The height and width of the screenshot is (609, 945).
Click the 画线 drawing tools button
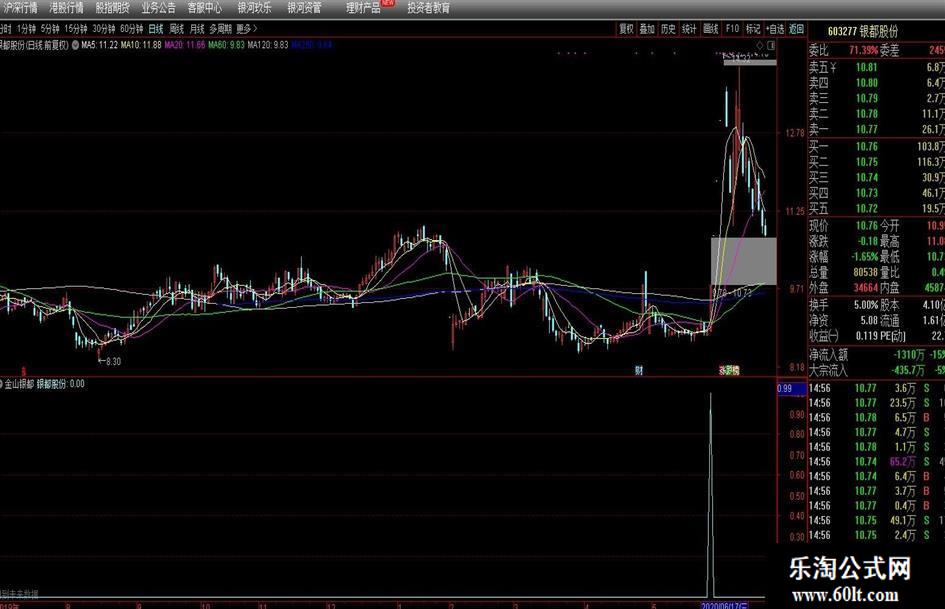(x=711, y=28)
